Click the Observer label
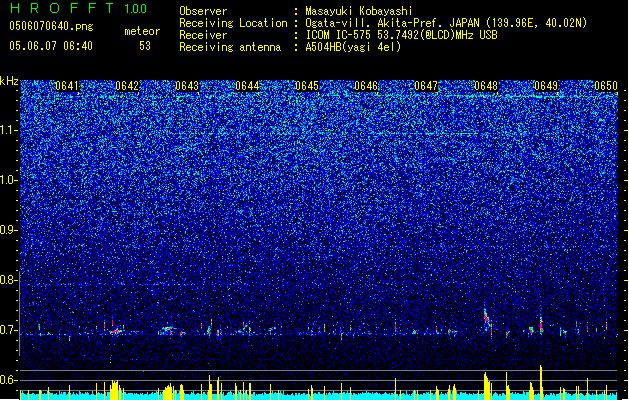Screen dimensions: 629x400 [x=203, y=11]
